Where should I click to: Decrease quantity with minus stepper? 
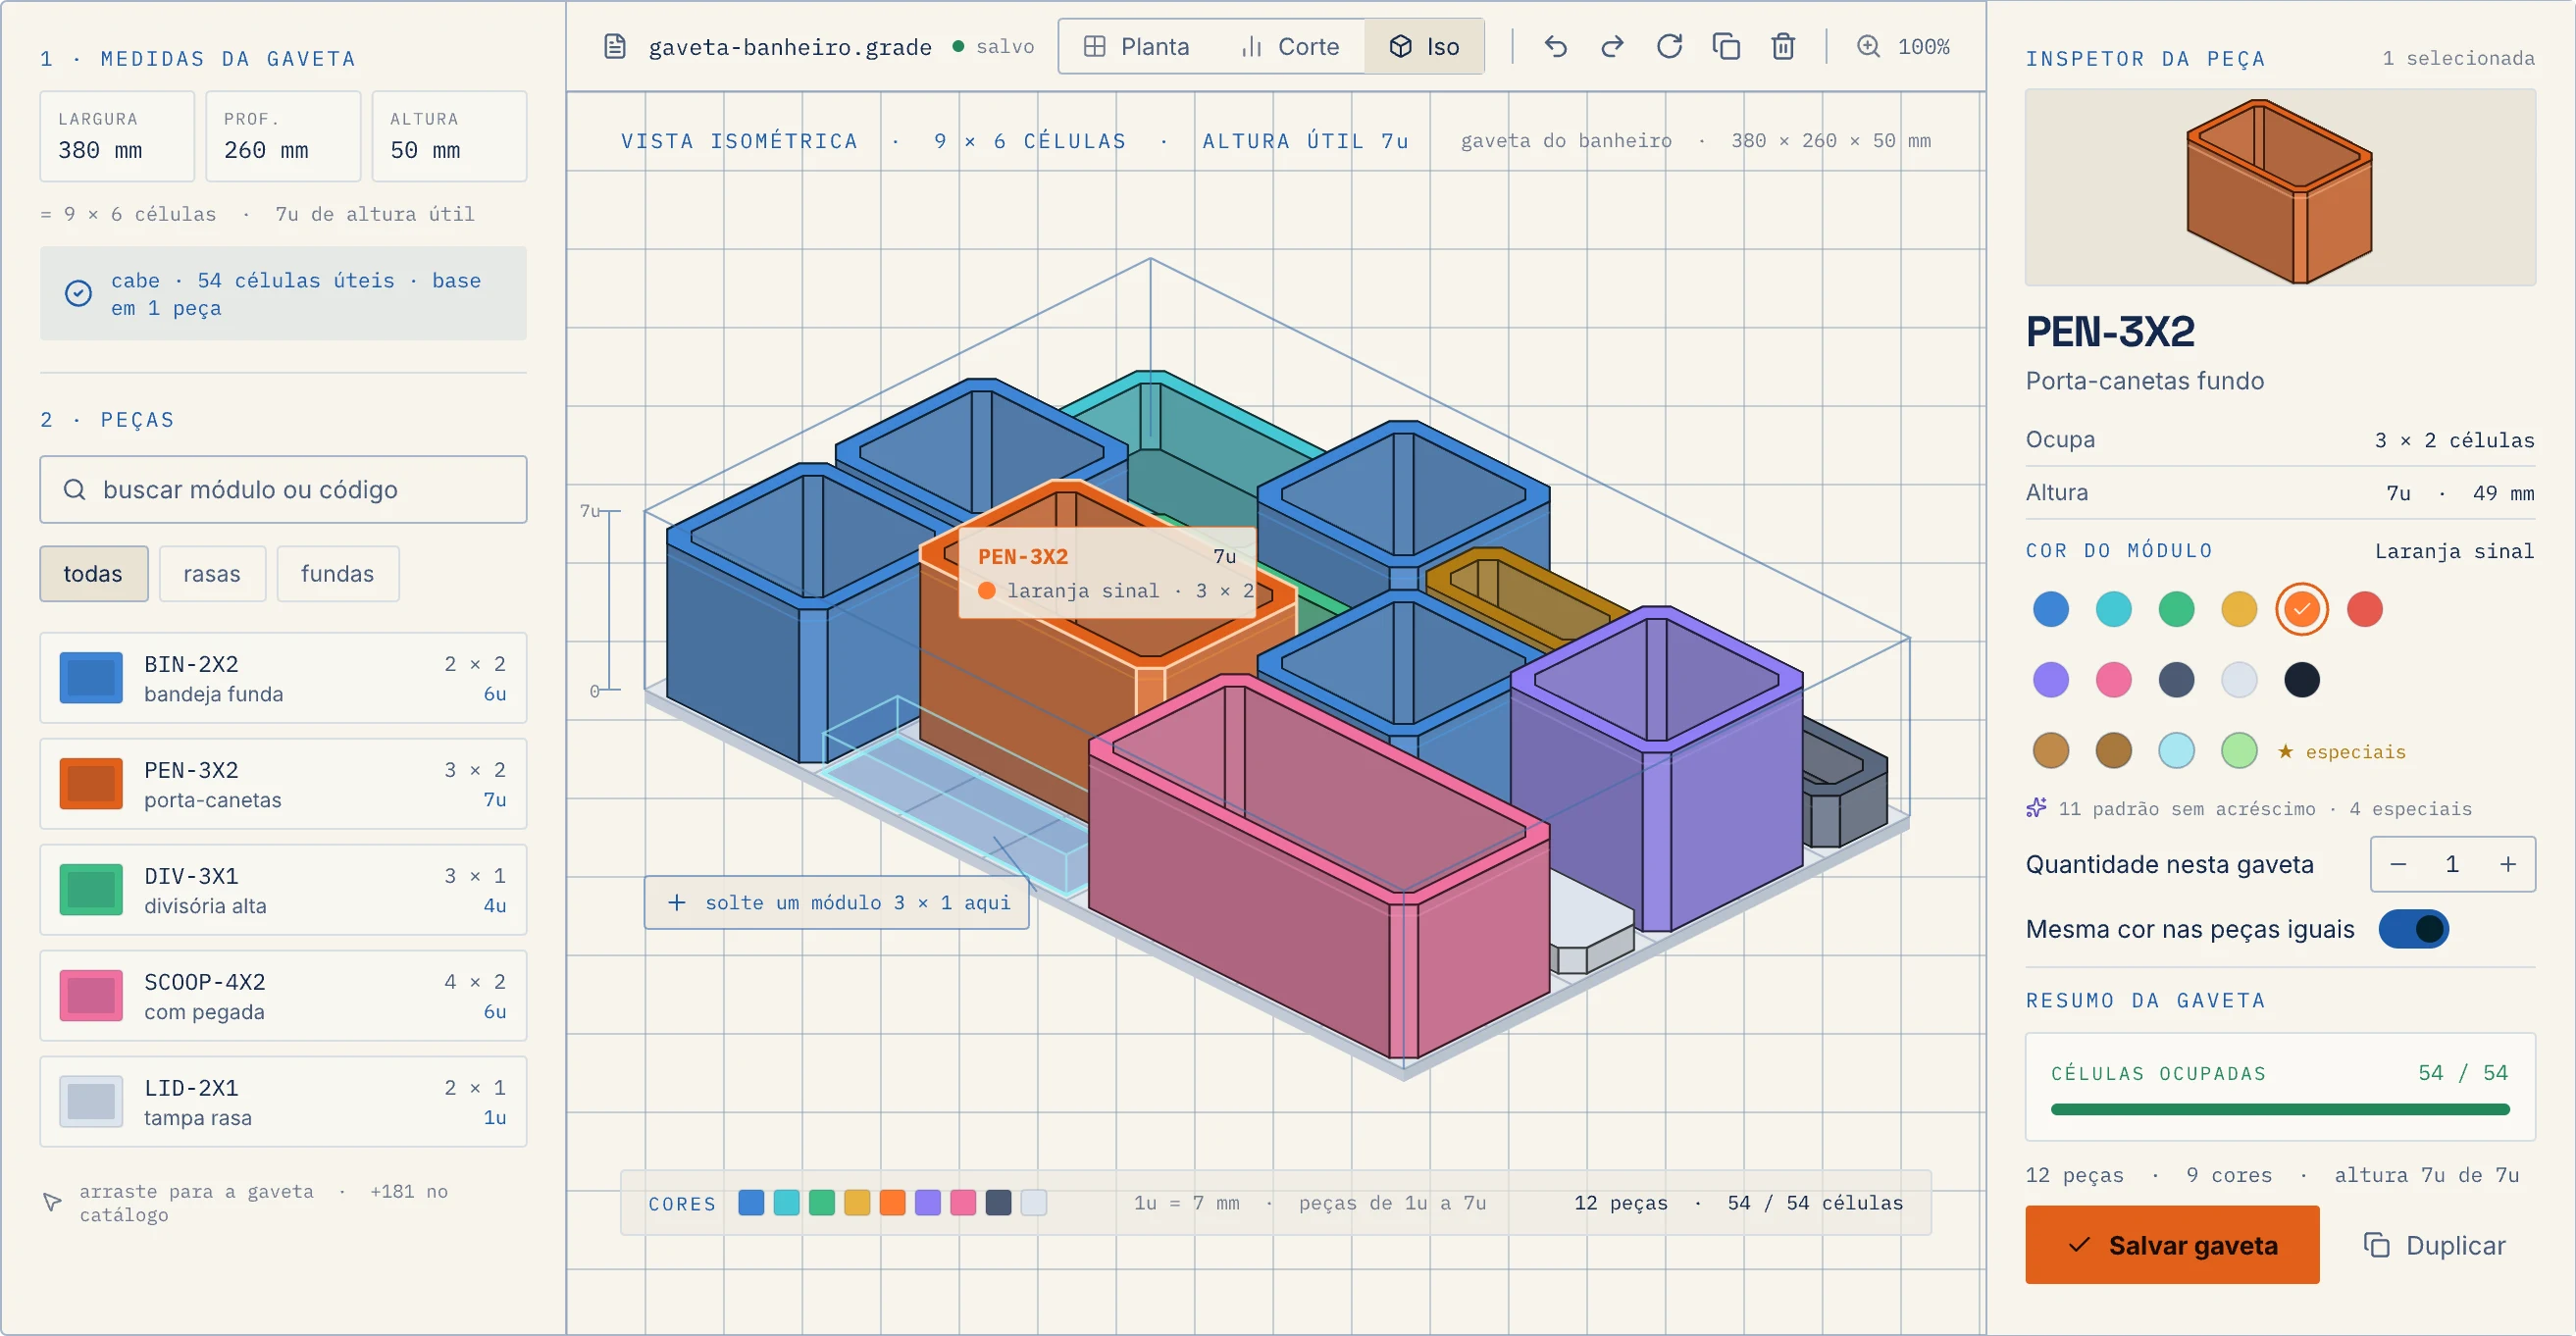2398,865
